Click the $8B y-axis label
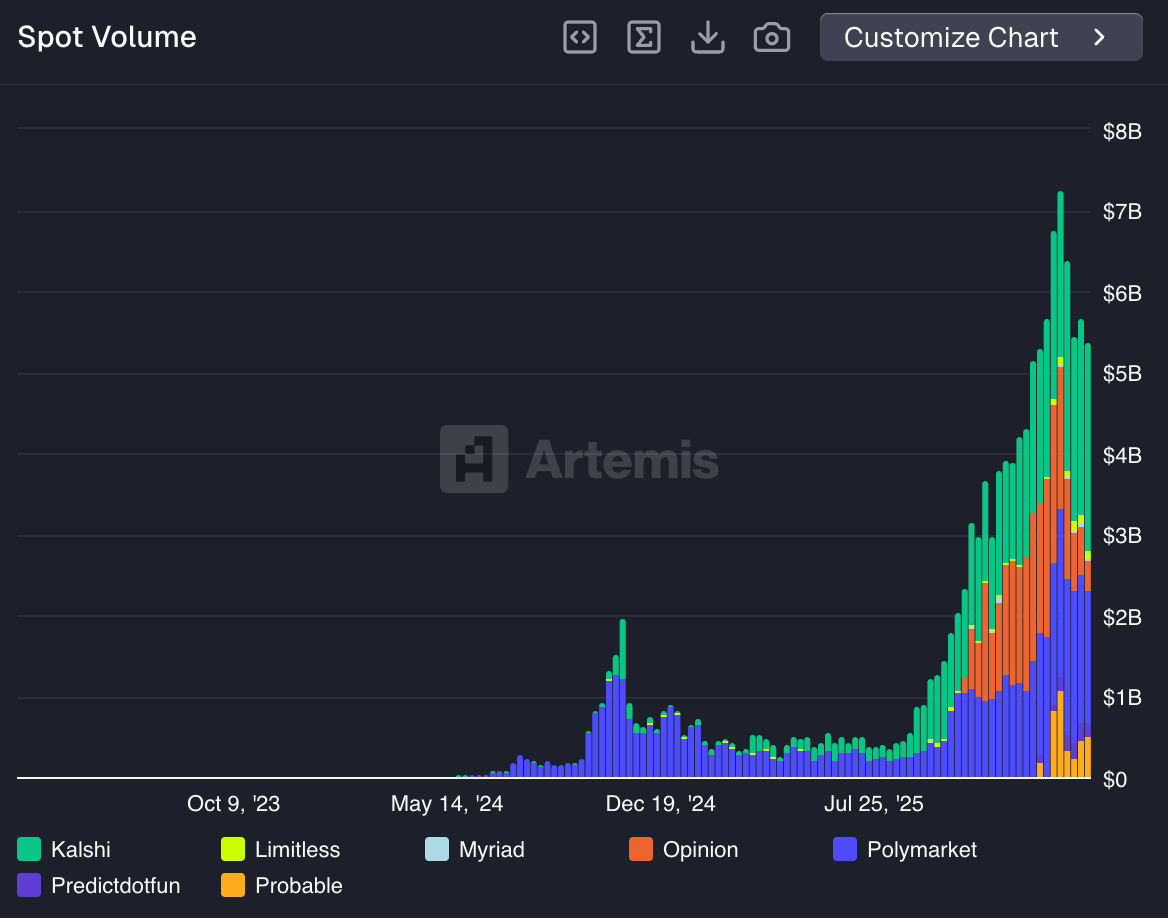Viewport: 1168px width, 918px height. point(1122,132)
